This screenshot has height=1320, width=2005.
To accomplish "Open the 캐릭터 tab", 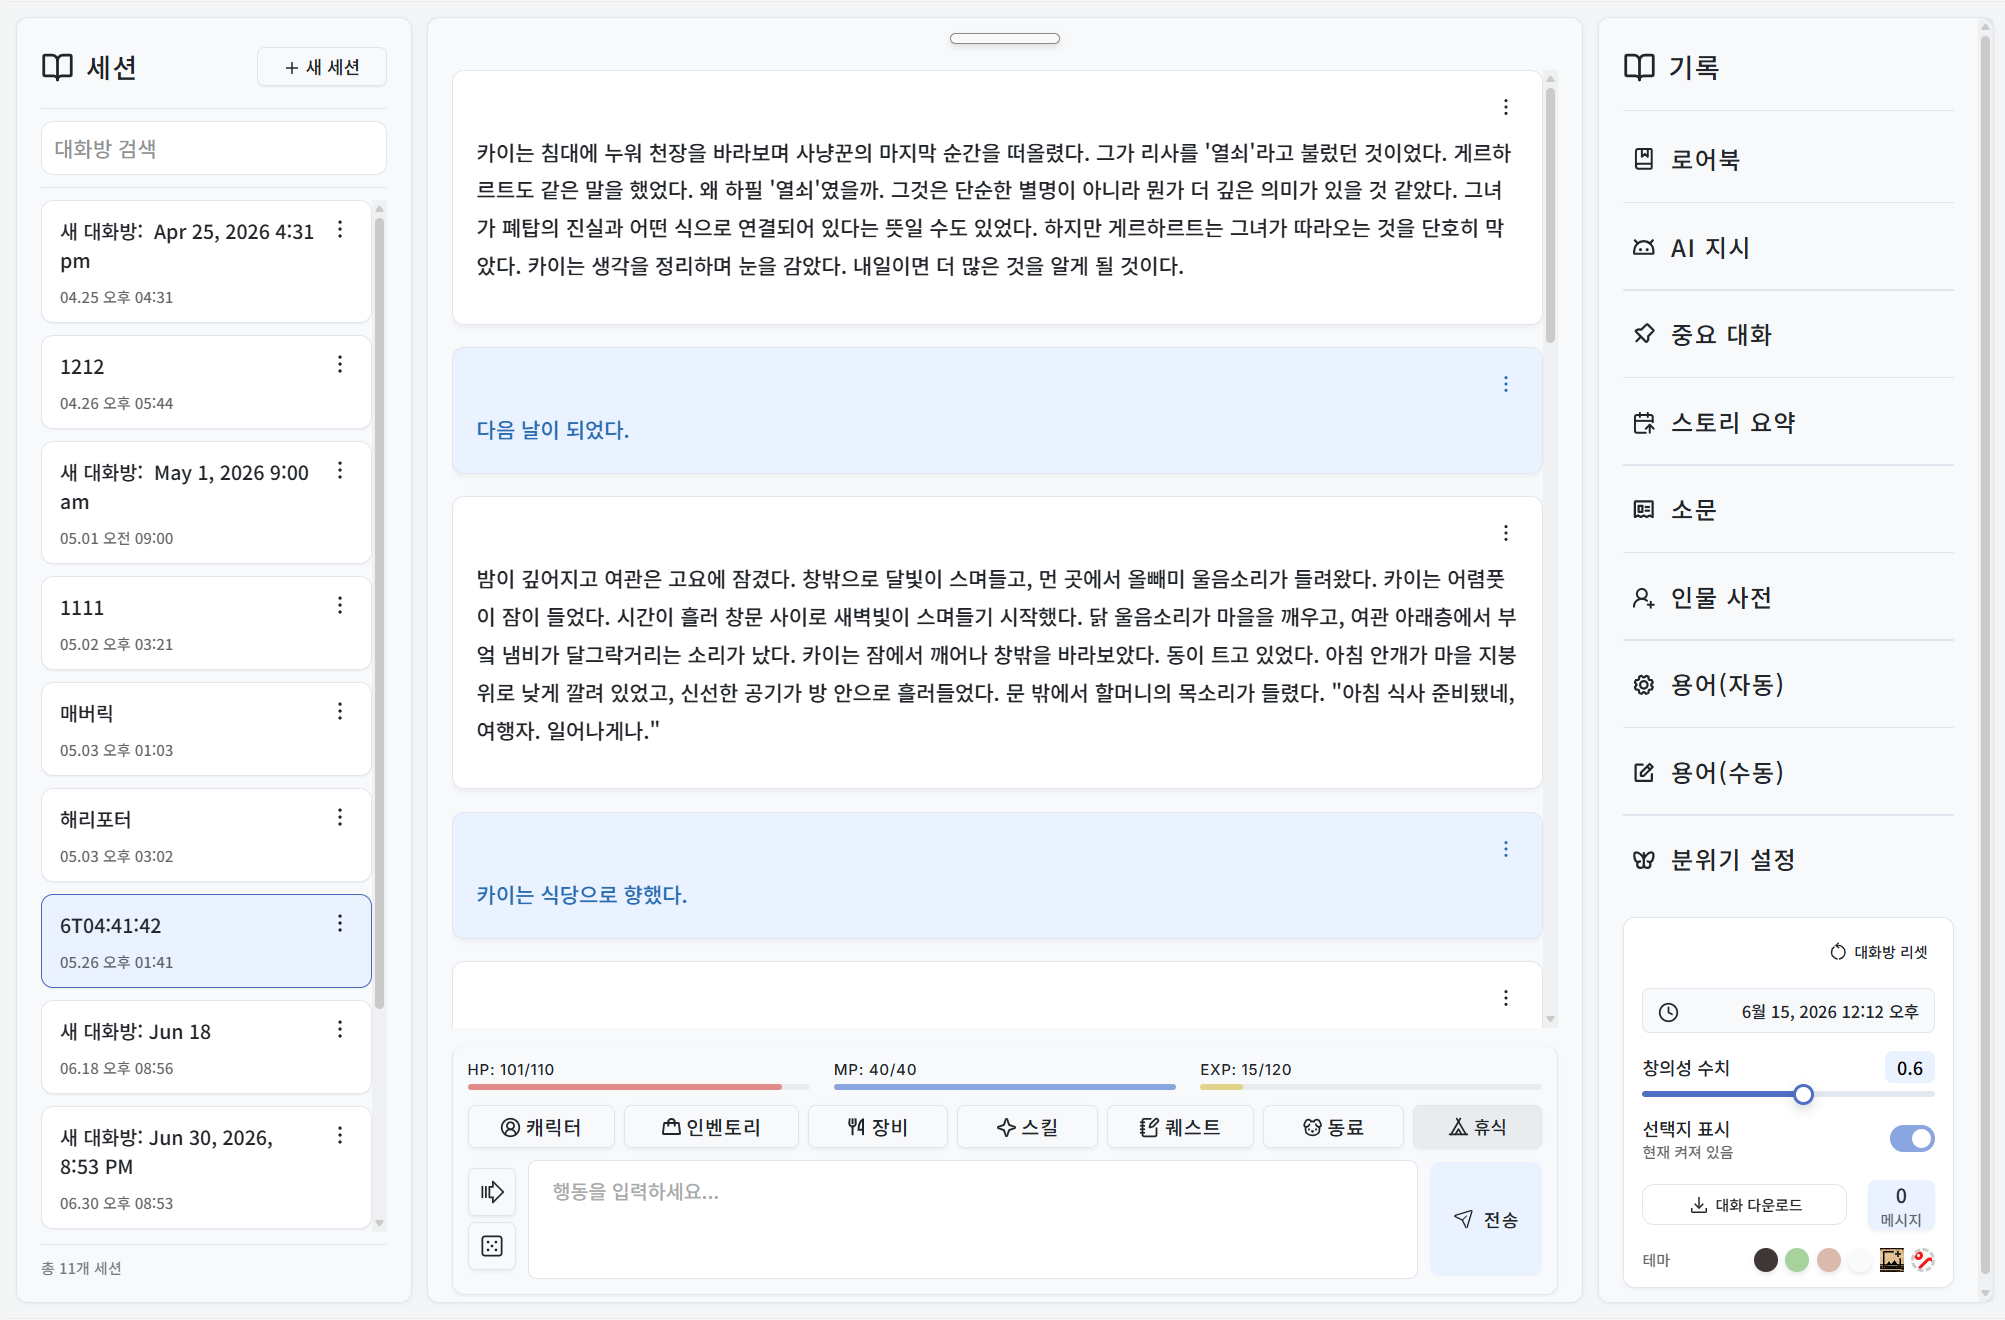I will pyautogui.click(x=541, y=1128).
